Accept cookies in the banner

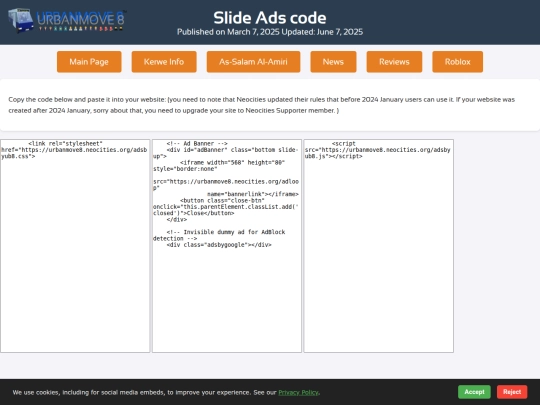point(474,392)
